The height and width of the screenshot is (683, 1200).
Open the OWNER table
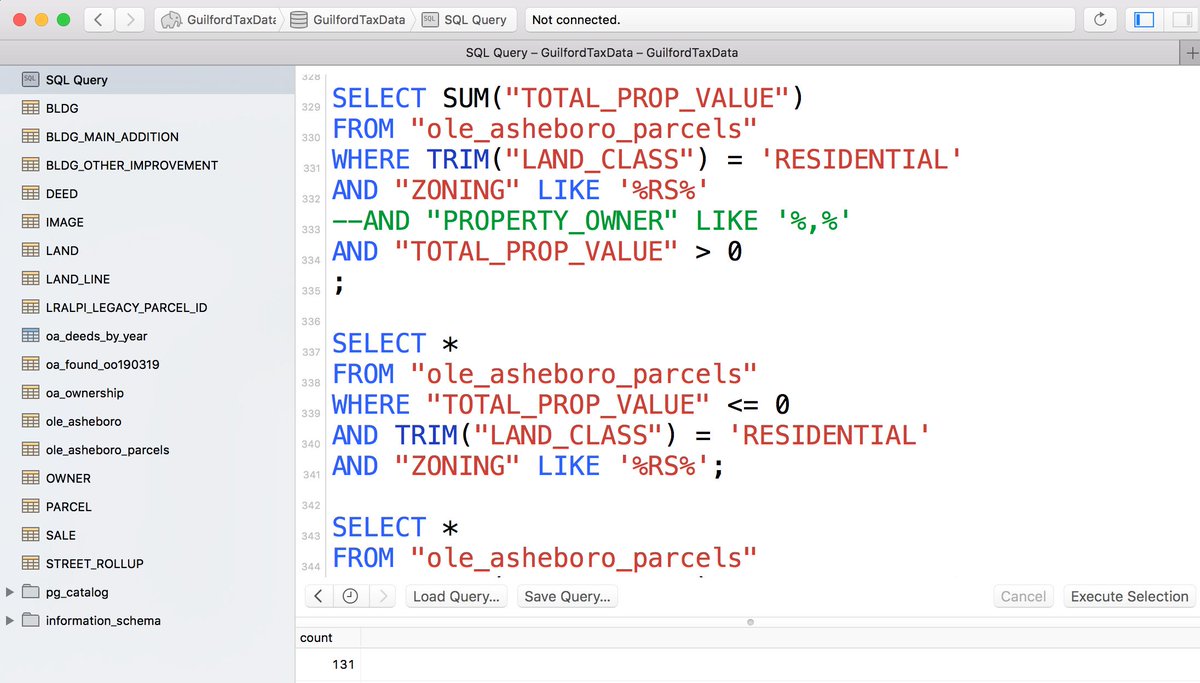(147, 478)
